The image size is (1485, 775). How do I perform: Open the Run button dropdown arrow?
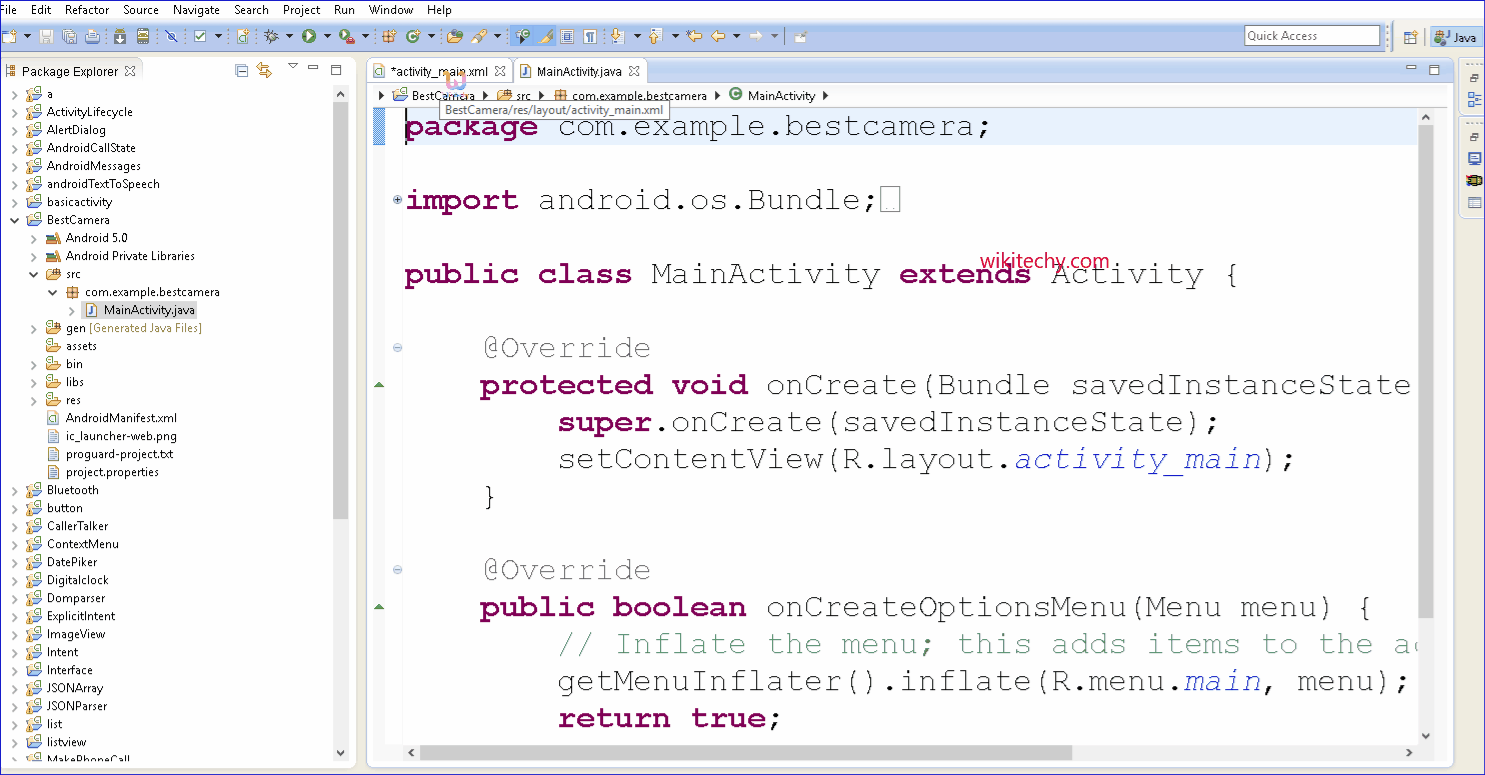(x=326, y=36)
